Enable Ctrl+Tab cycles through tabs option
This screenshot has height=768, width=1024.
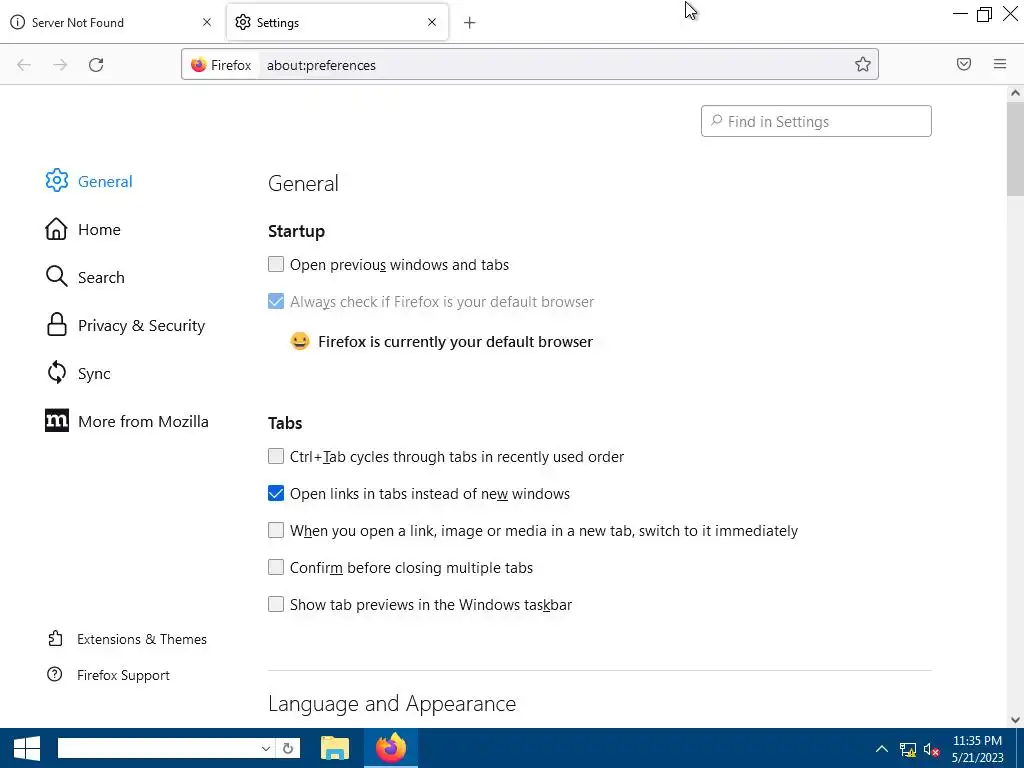coord(276,456)
